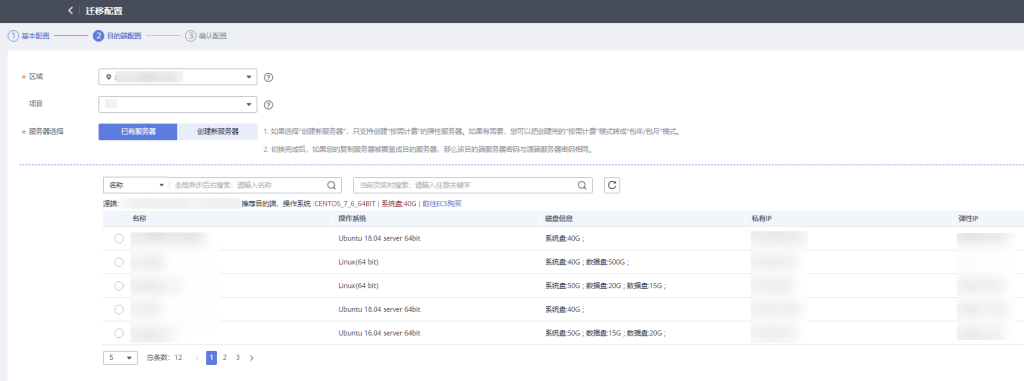Click the 总条数: 12 text
Image resolution: width=1024 pixels, height=381 pixels.
click(164, 357)
